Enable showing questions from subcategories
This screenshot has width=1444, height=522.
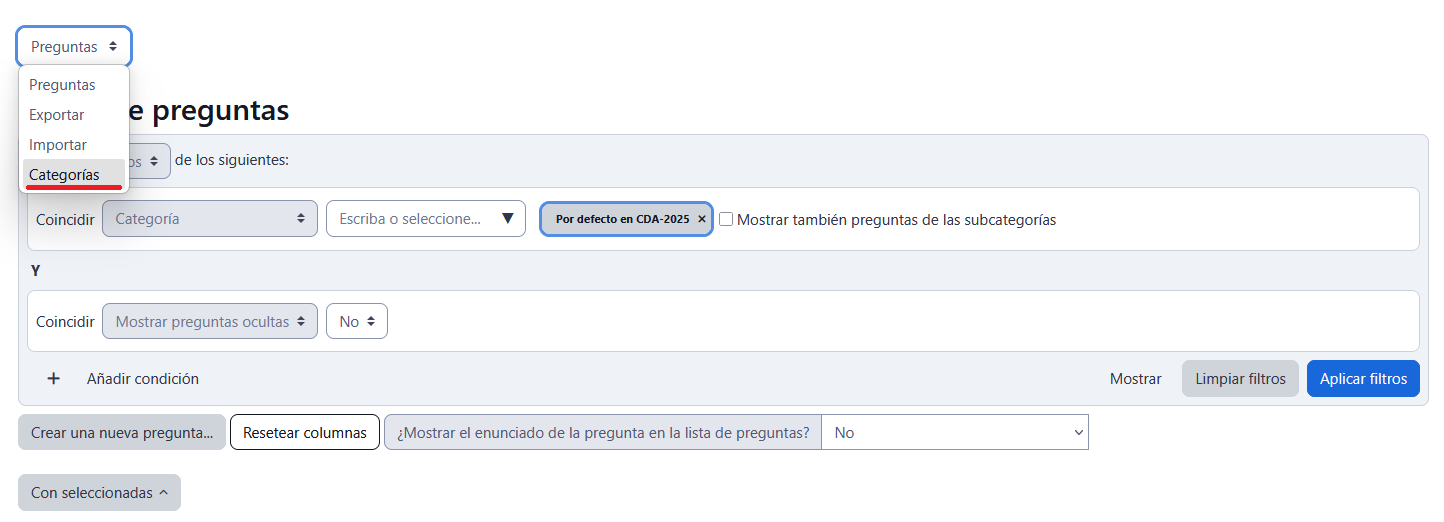pyautogui.click(x=726, y=219)
